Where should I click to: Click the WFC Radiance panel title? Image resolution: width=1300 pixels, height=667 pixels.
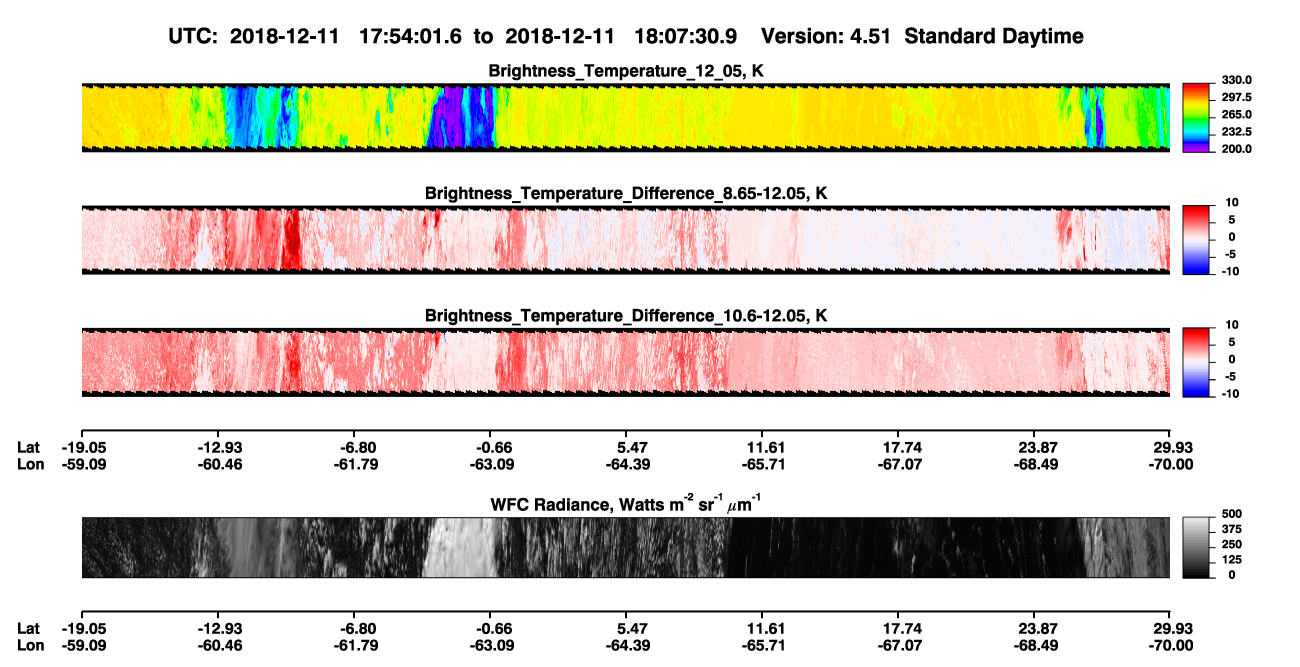tap(626, 503)
